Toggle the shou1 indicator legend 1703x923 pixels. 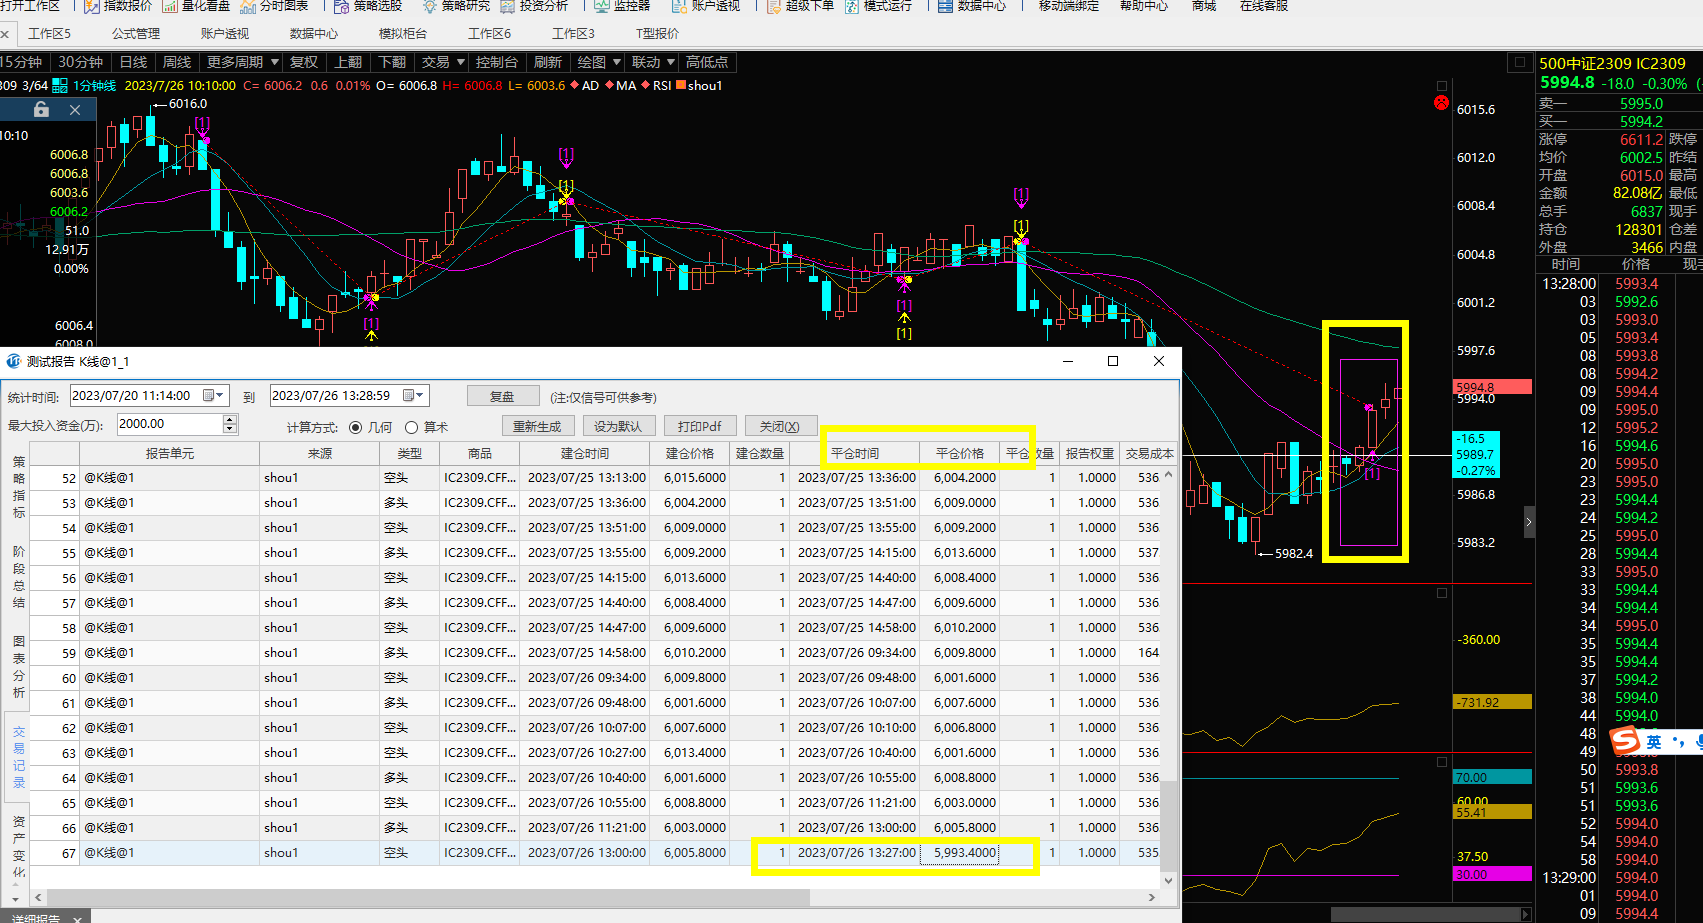[699, 86]
